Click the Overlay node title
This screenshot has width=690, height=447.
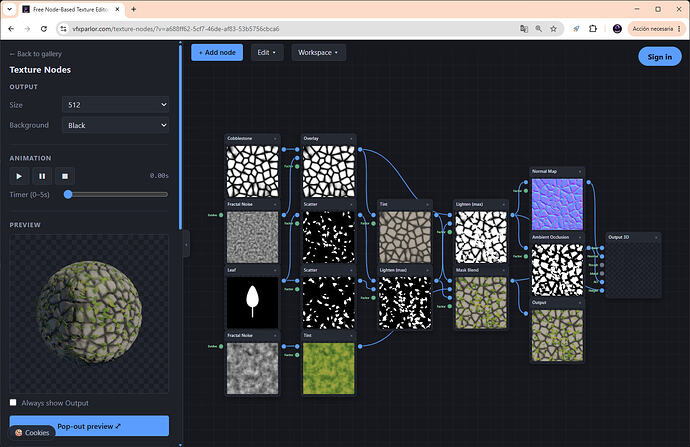click(311, 138)
